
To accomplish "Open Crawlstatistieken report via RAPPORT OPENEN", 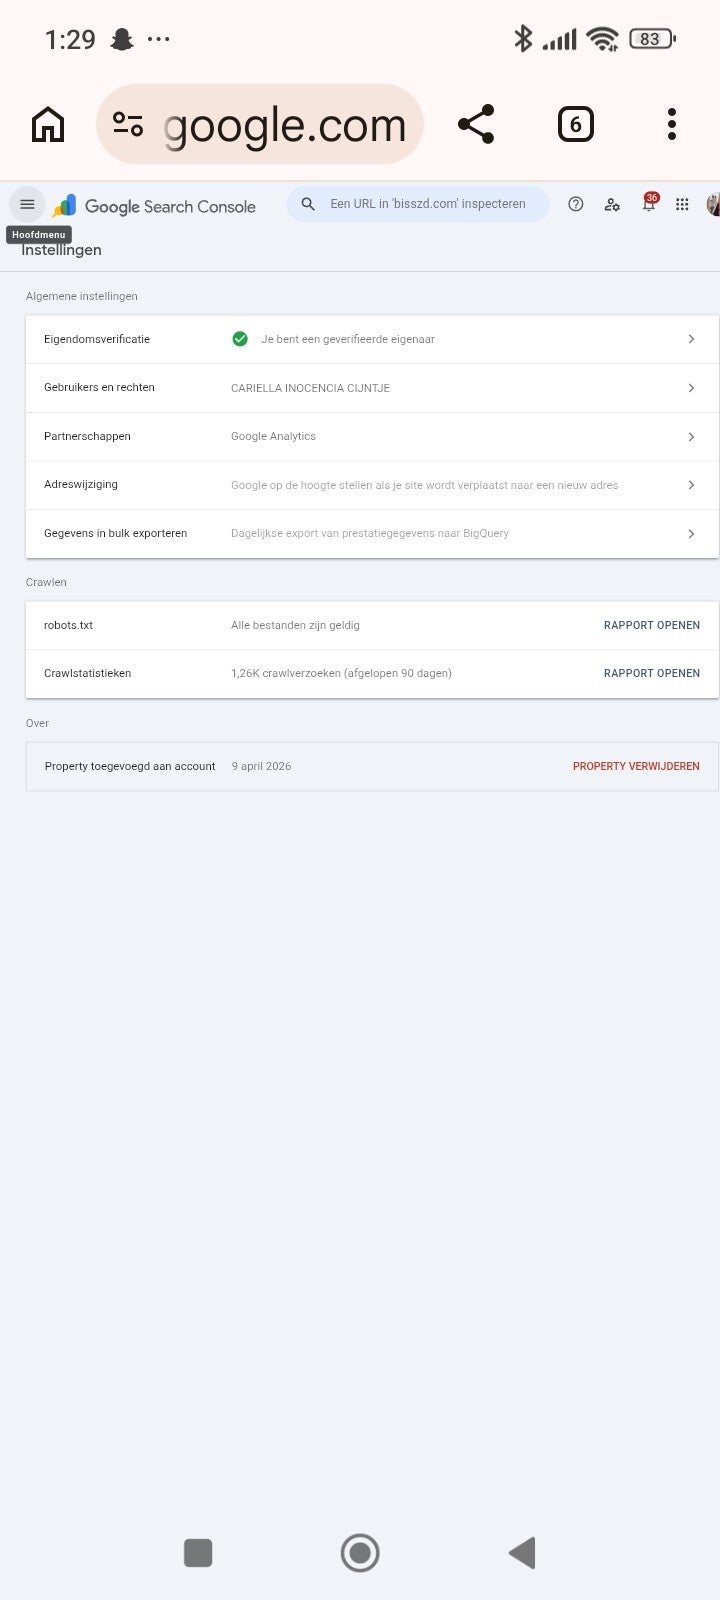I will [652, 673].
